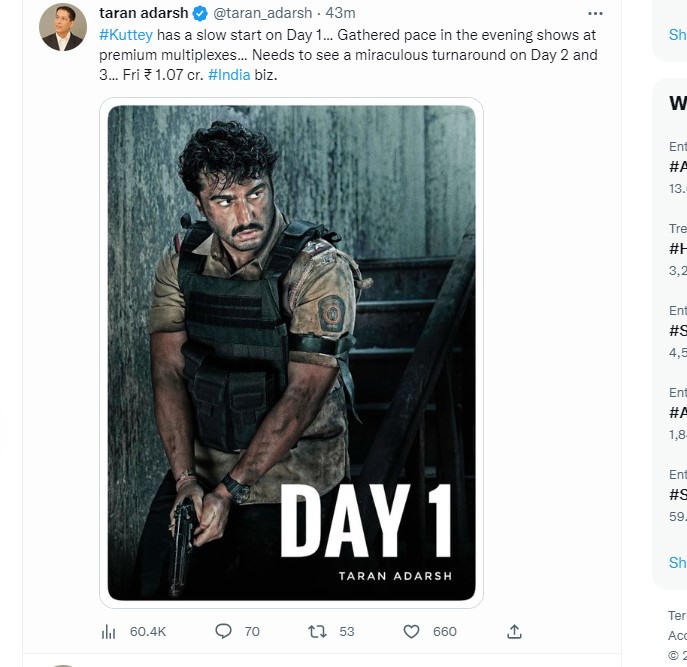Open the #S trend with 4,5 count

point(677,330)
